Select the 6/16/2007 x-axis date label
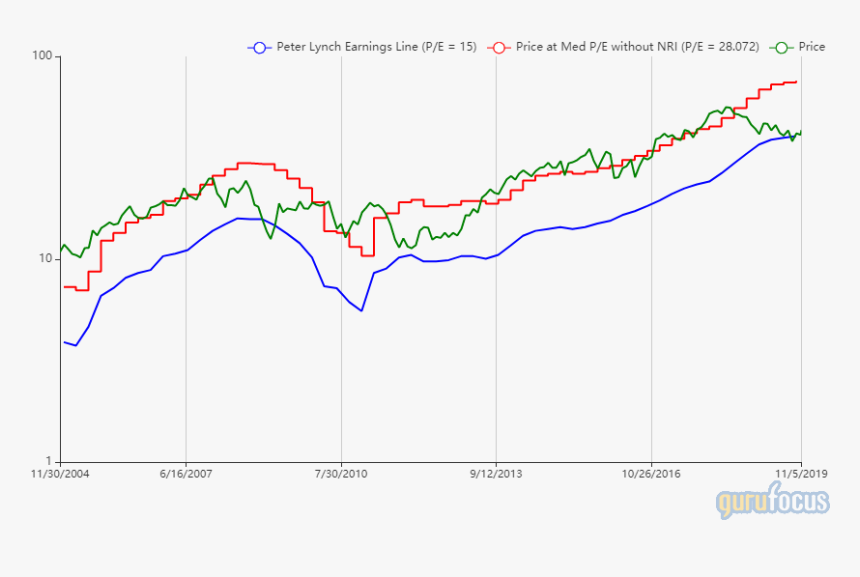This screenshot has width=860, height=577. click(186, 474)
